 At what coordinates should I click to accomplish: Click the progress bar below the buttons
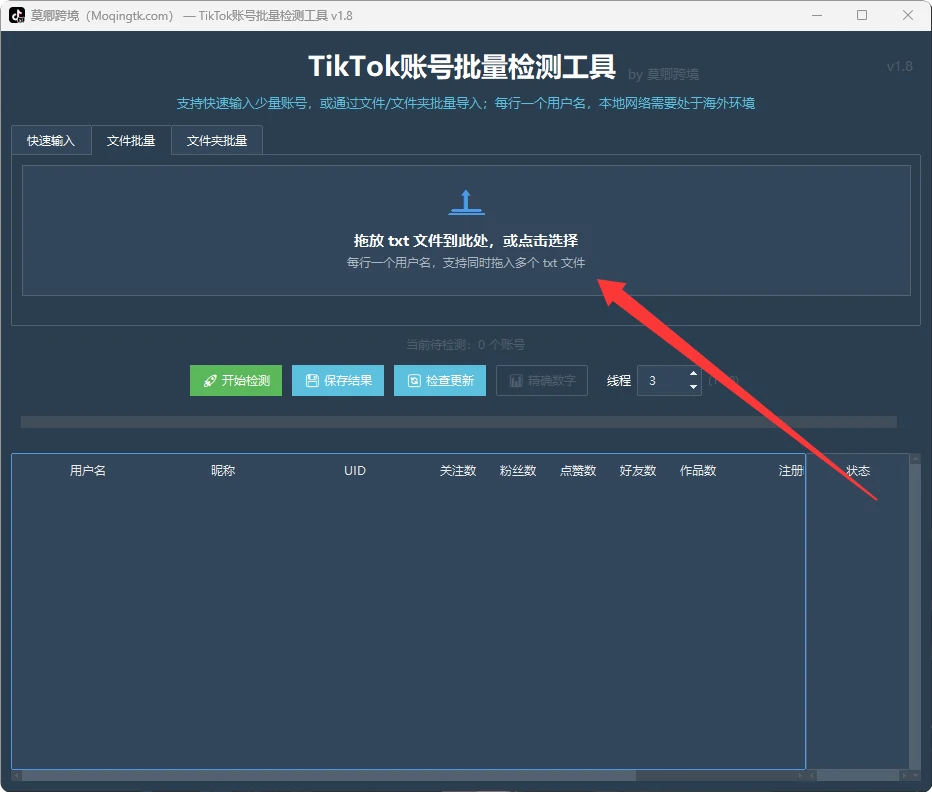coord(459,422)
